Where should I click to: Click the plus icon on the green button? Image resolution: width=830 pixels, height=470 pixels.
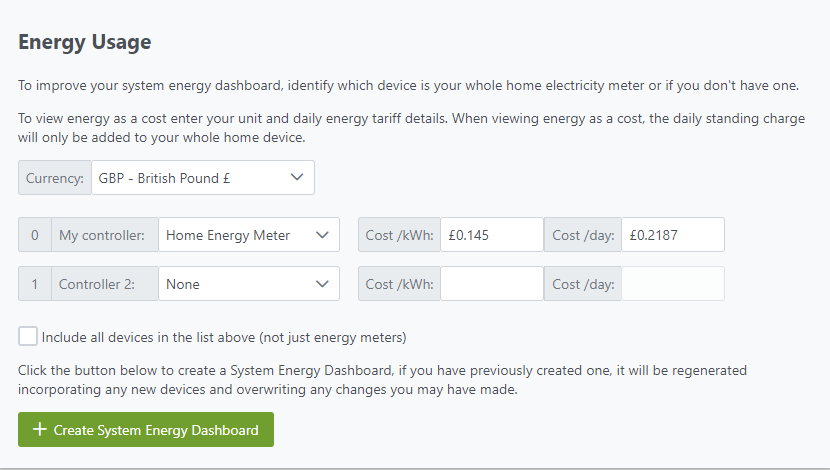(40, 430)
